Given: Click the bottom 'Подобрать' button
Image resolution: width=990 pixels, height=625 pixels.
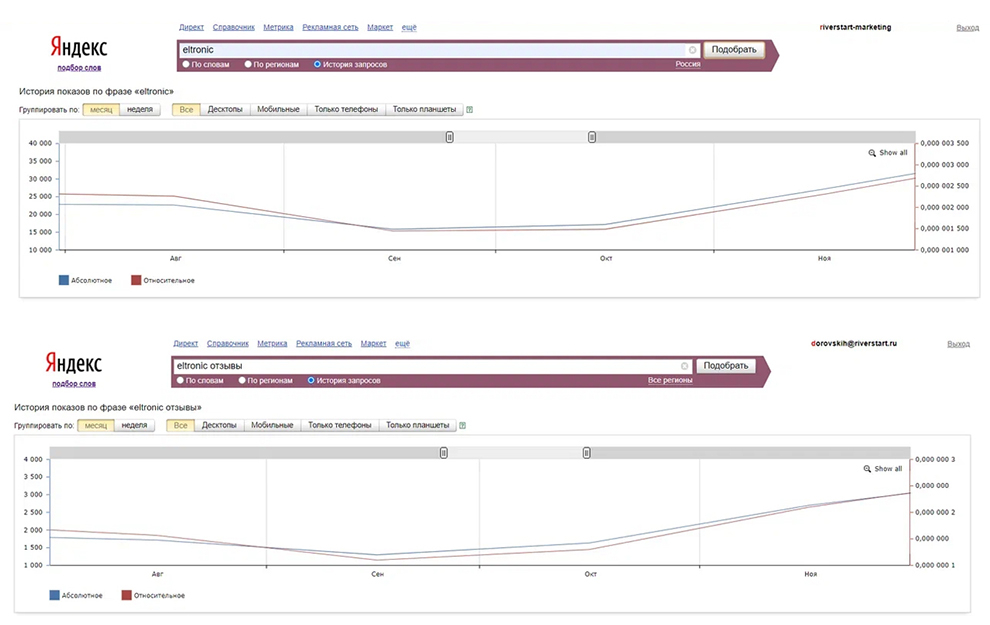Looking at the screenshot, I should point(725,366).
